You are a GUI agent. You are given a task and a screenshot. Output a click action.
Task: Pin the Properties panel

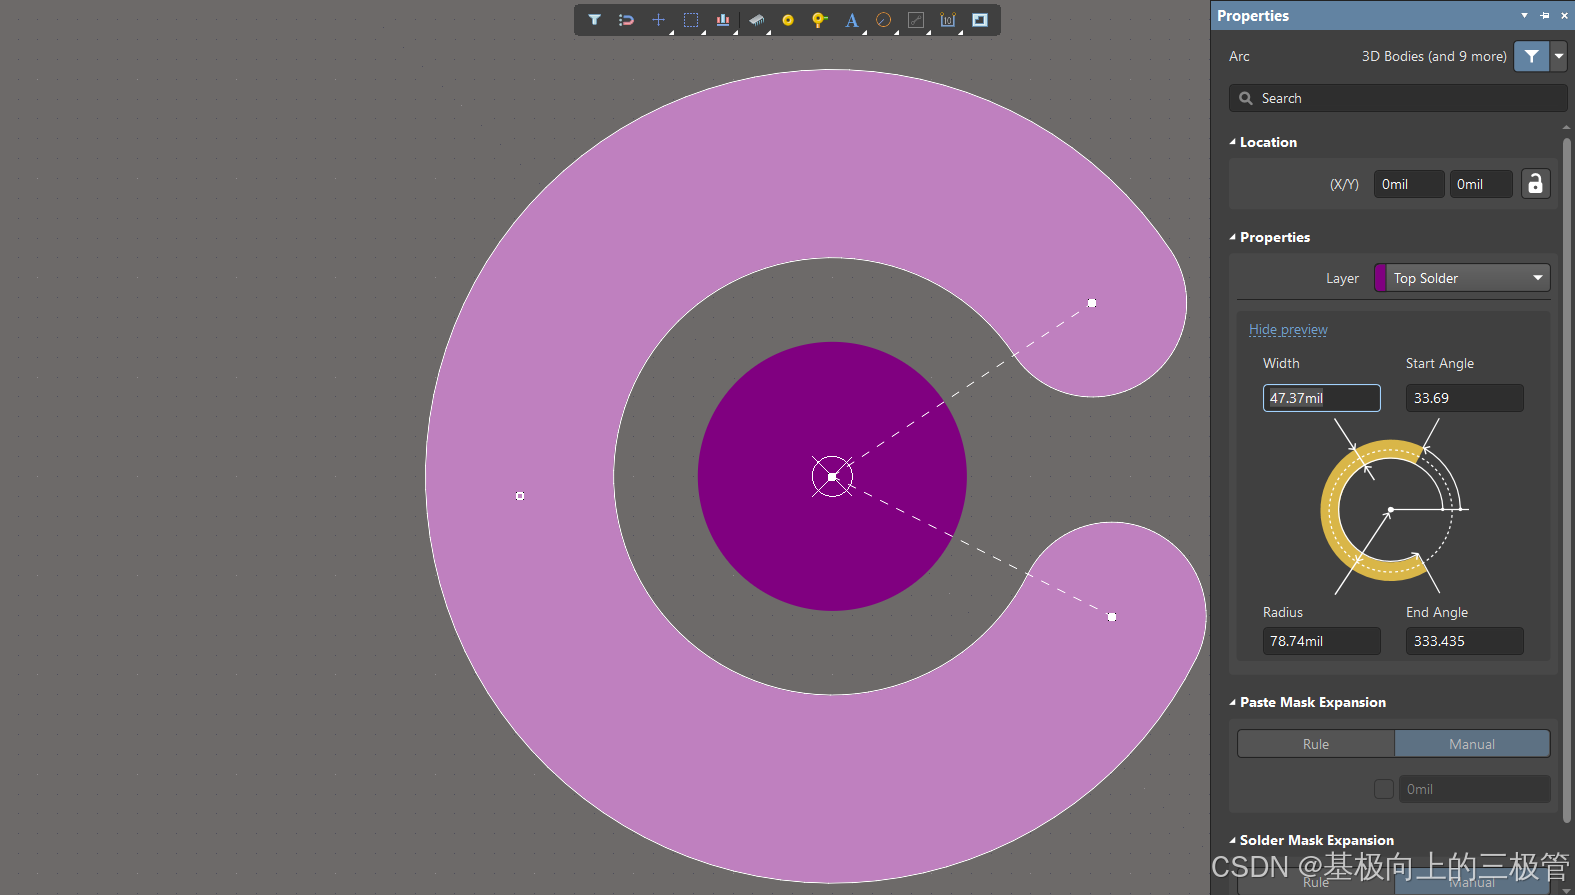click(1545, 15)
